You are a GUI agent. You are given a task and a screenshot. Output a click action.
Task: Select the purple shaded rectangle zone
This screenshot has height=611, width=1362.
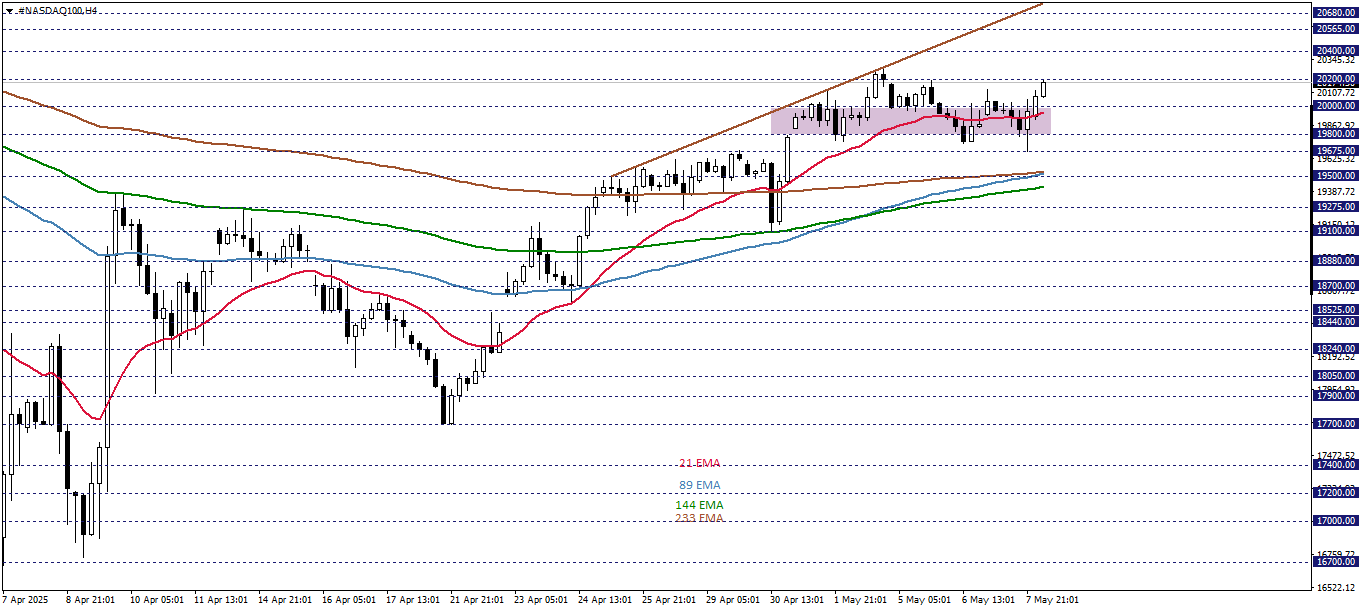pos(910,120)
